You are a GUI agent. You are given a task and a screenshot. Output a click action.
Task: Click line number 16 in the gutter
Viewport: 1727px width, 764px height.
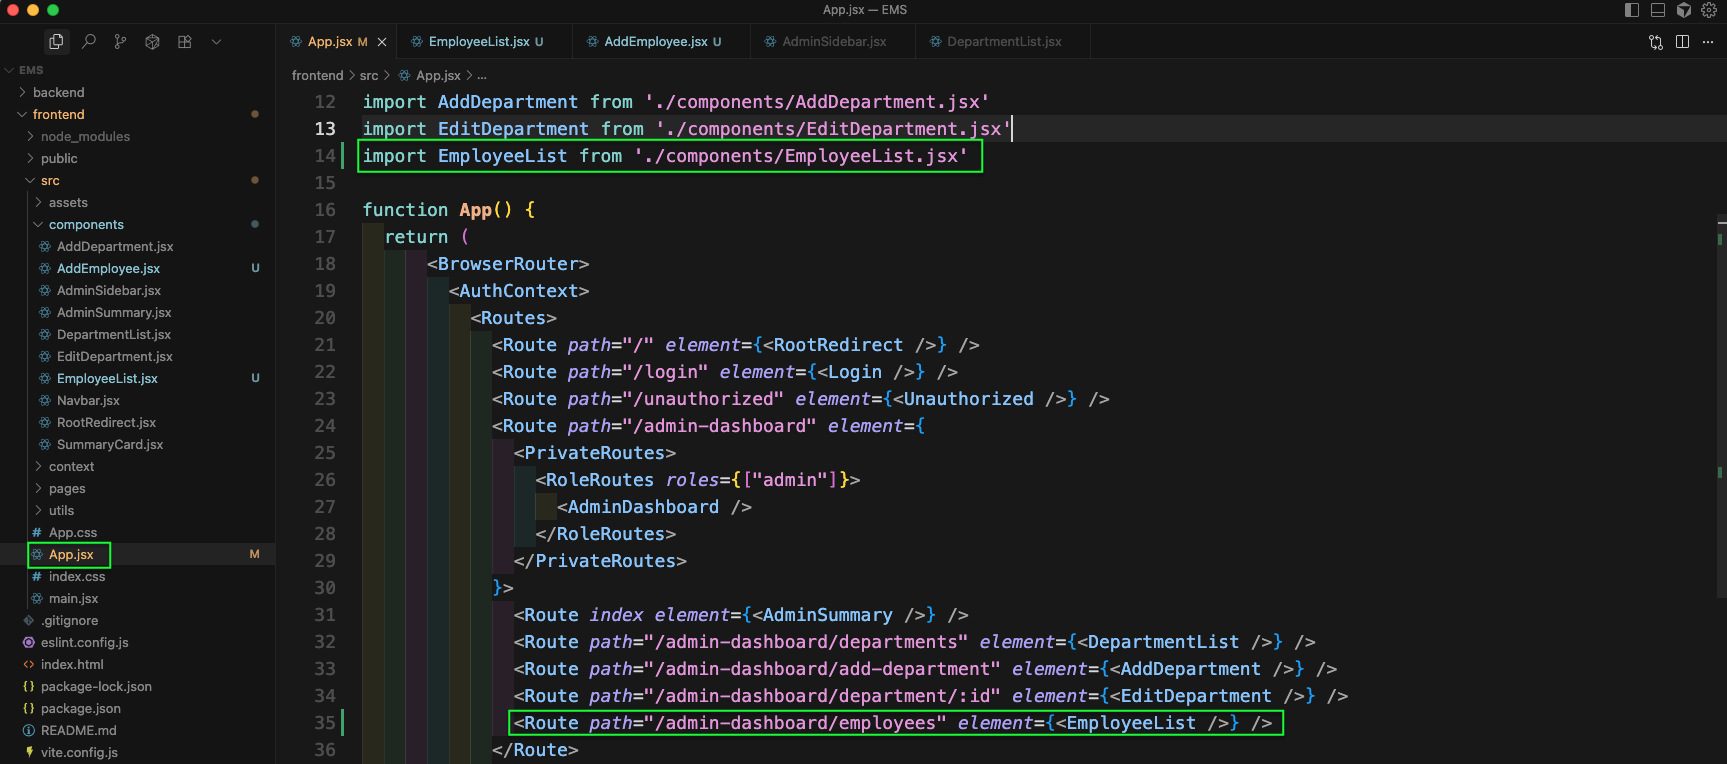[x=325, y=210]
